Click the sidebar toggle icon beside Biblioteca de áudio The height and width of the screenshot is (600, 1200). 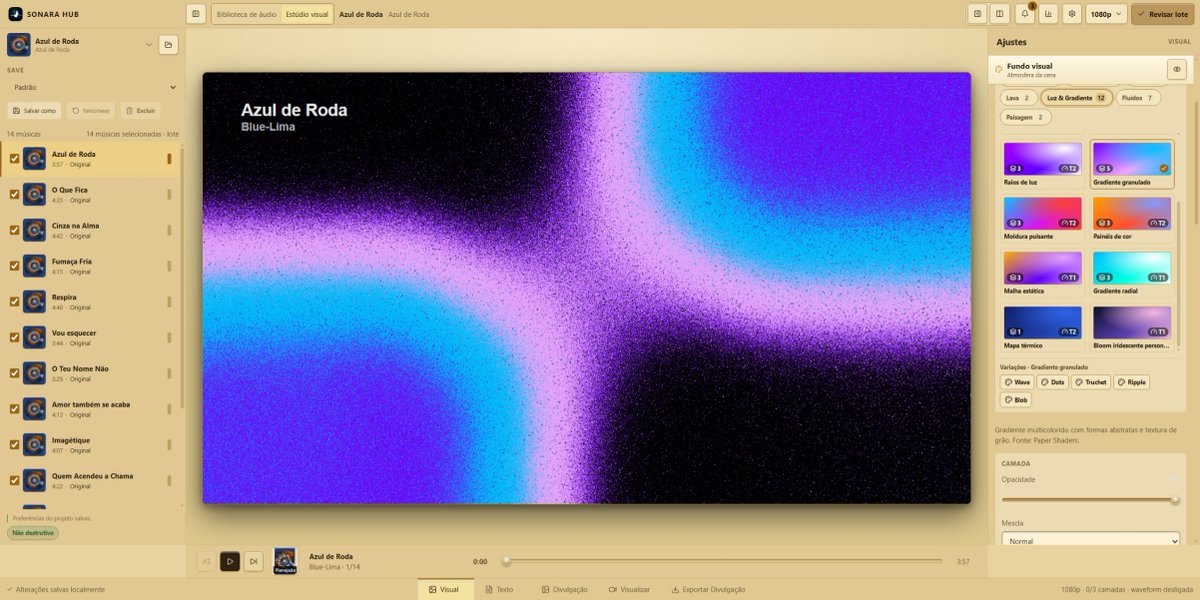[196, 14]
